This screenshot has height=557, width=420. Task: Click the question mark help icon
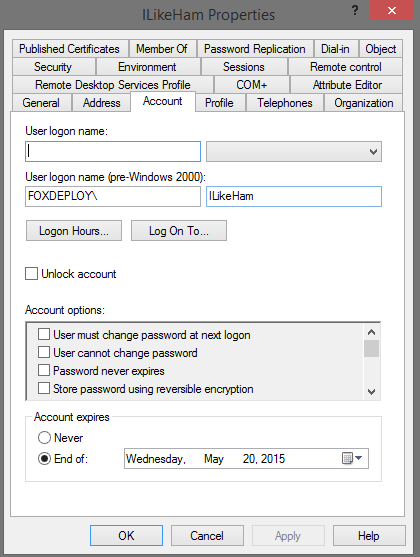click(355, 10)
